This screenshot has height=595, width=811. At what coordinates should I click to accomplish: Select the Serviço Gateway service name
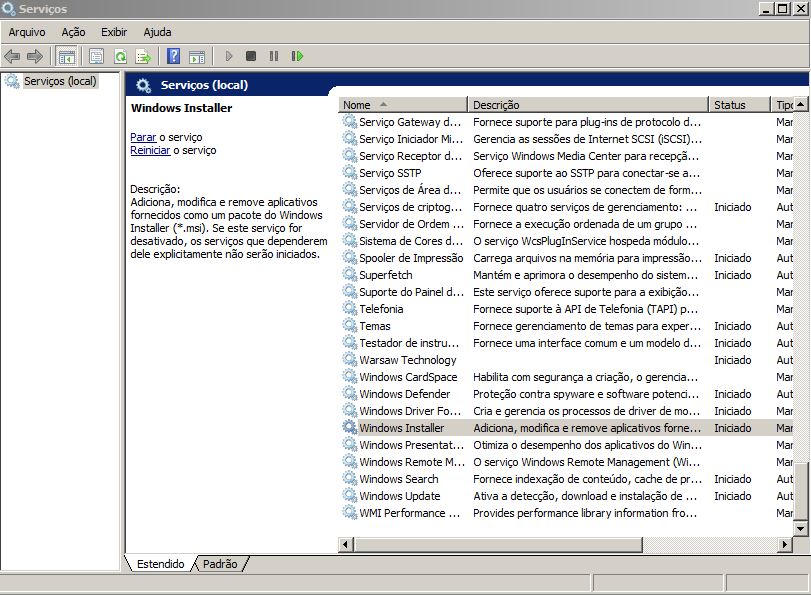[410, 122]
